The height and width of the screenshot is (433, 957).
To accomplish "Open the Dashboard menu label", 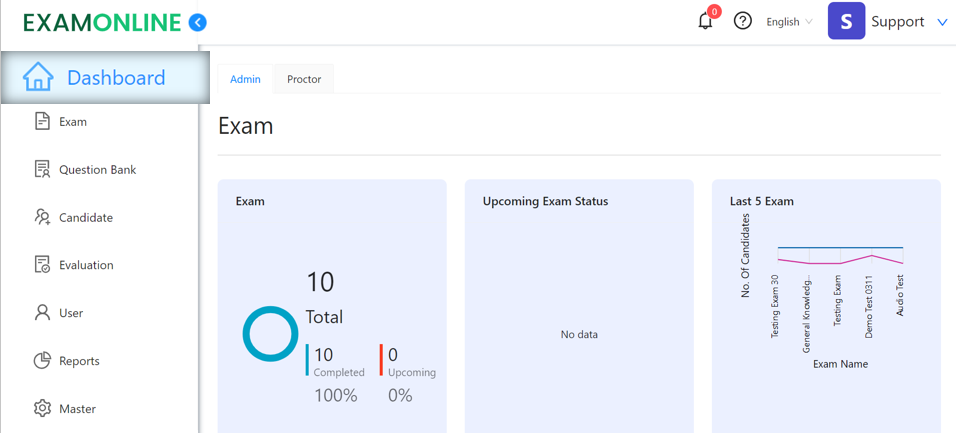I will point(116,78).
